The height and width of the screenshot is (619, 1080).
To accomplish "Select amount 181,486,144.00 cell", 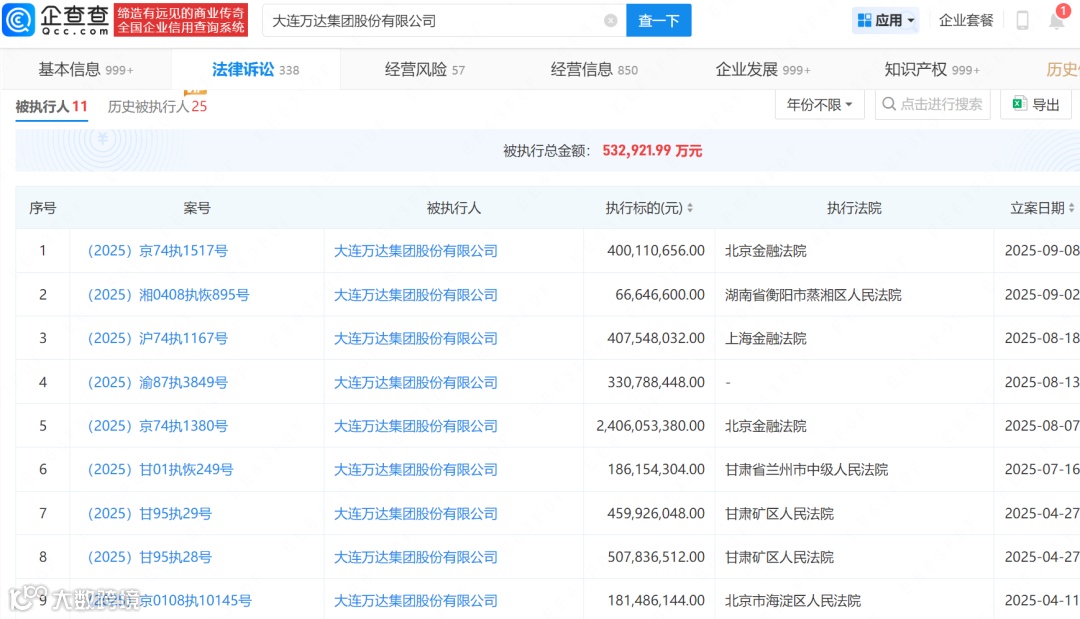I will [x=656, y=600].
